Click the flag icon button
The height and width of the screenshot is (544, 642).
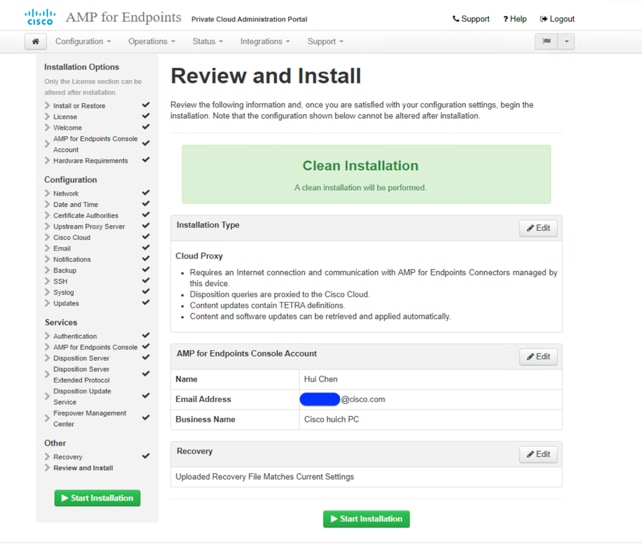pos(546,41)
